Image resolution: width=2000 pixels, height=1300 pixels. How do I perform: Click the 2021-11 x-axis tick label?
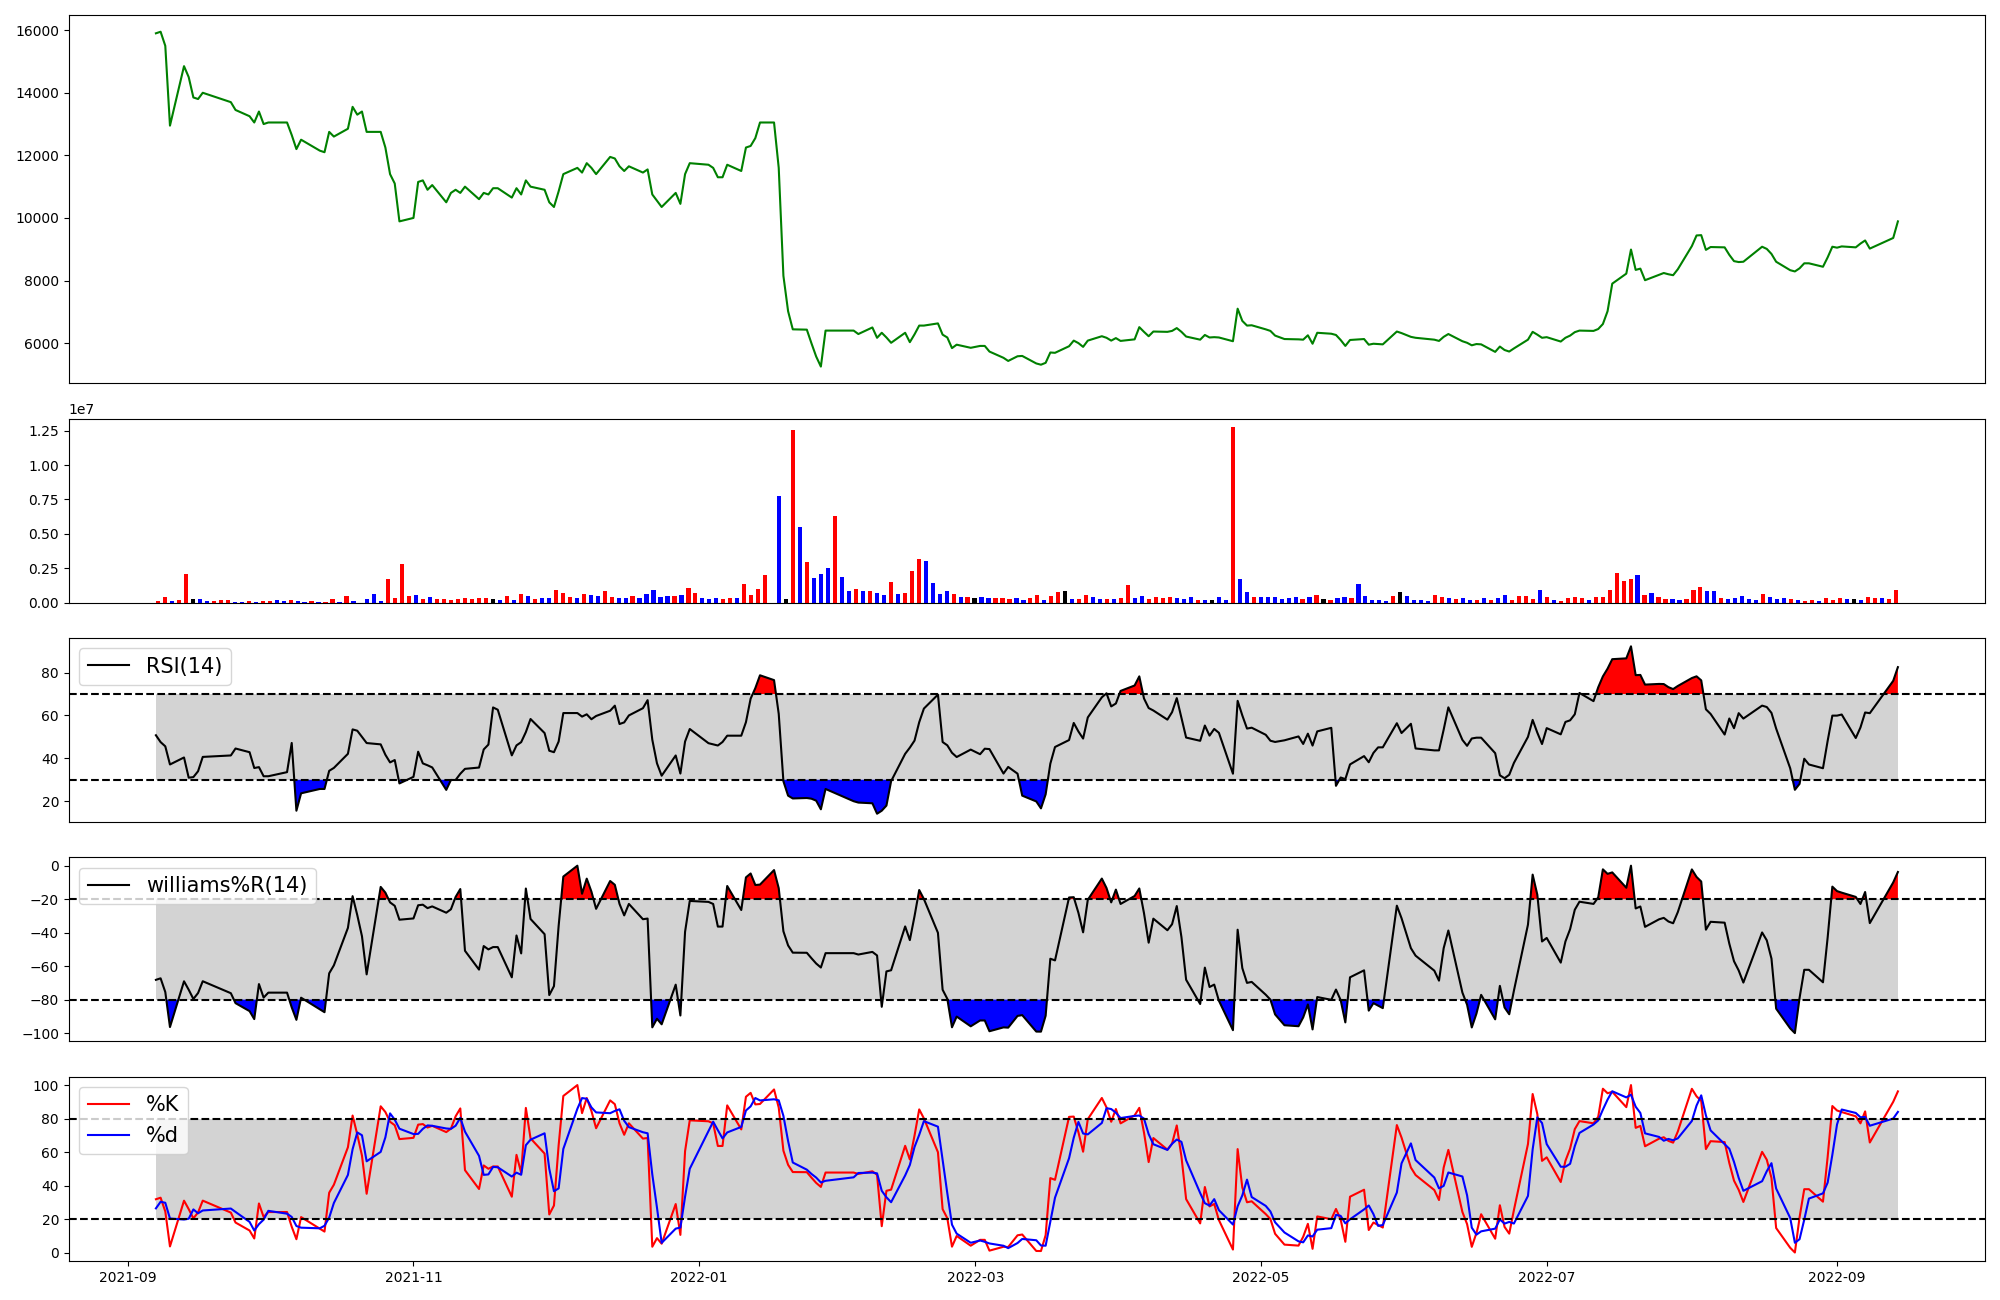point(413,1277)
